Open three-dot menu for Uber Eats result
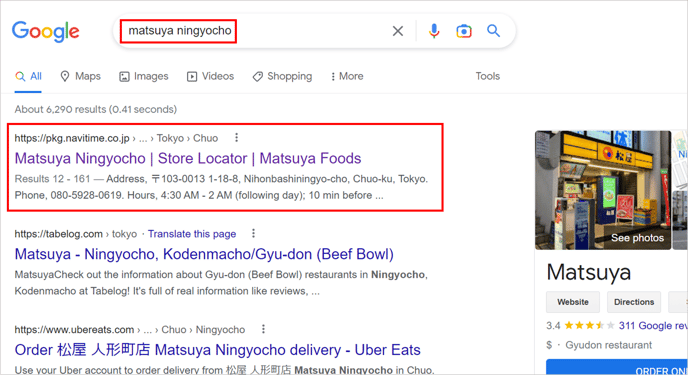Image resolution: width=688 pixels, height=375 pixels. coord(263,329)
